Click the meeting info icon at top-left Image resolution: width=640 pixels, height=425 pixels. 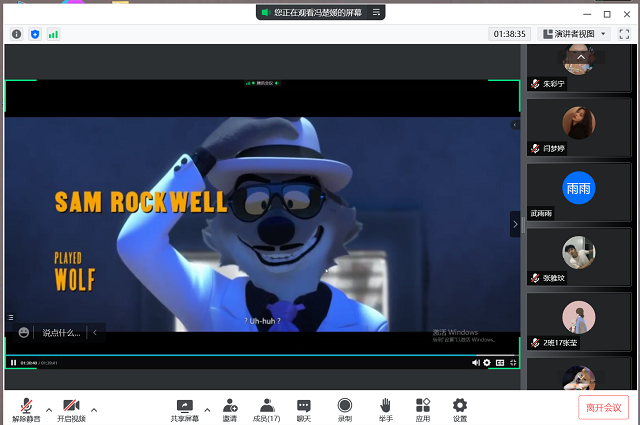pyautogui.click(x=17, y=34)
